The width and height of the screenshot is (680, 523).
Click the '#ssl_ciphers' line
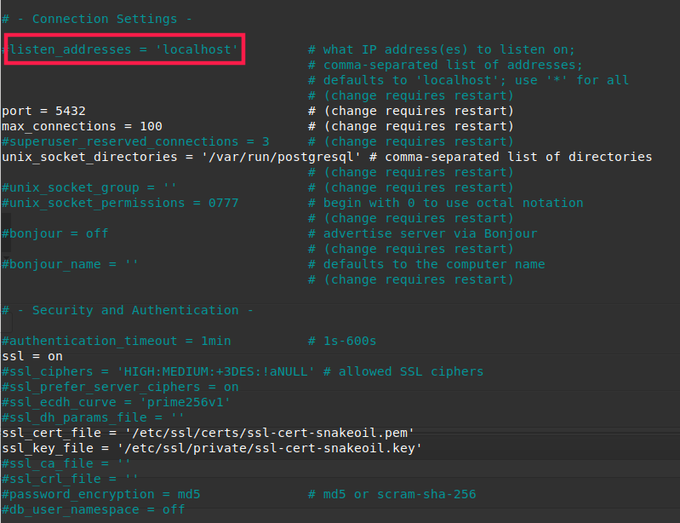(x=158, y=372)
